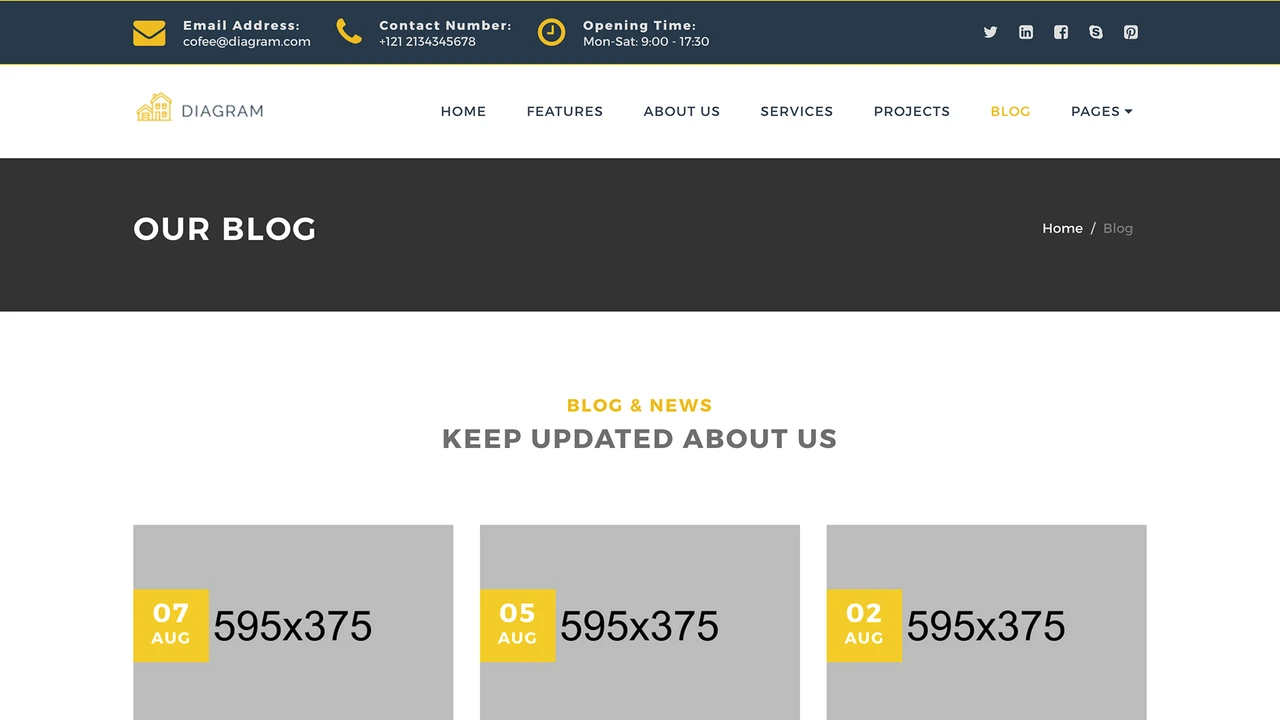Click email address cofee@diagram.com
This screenshot has height=720, width=1280.
click(247, 42)
